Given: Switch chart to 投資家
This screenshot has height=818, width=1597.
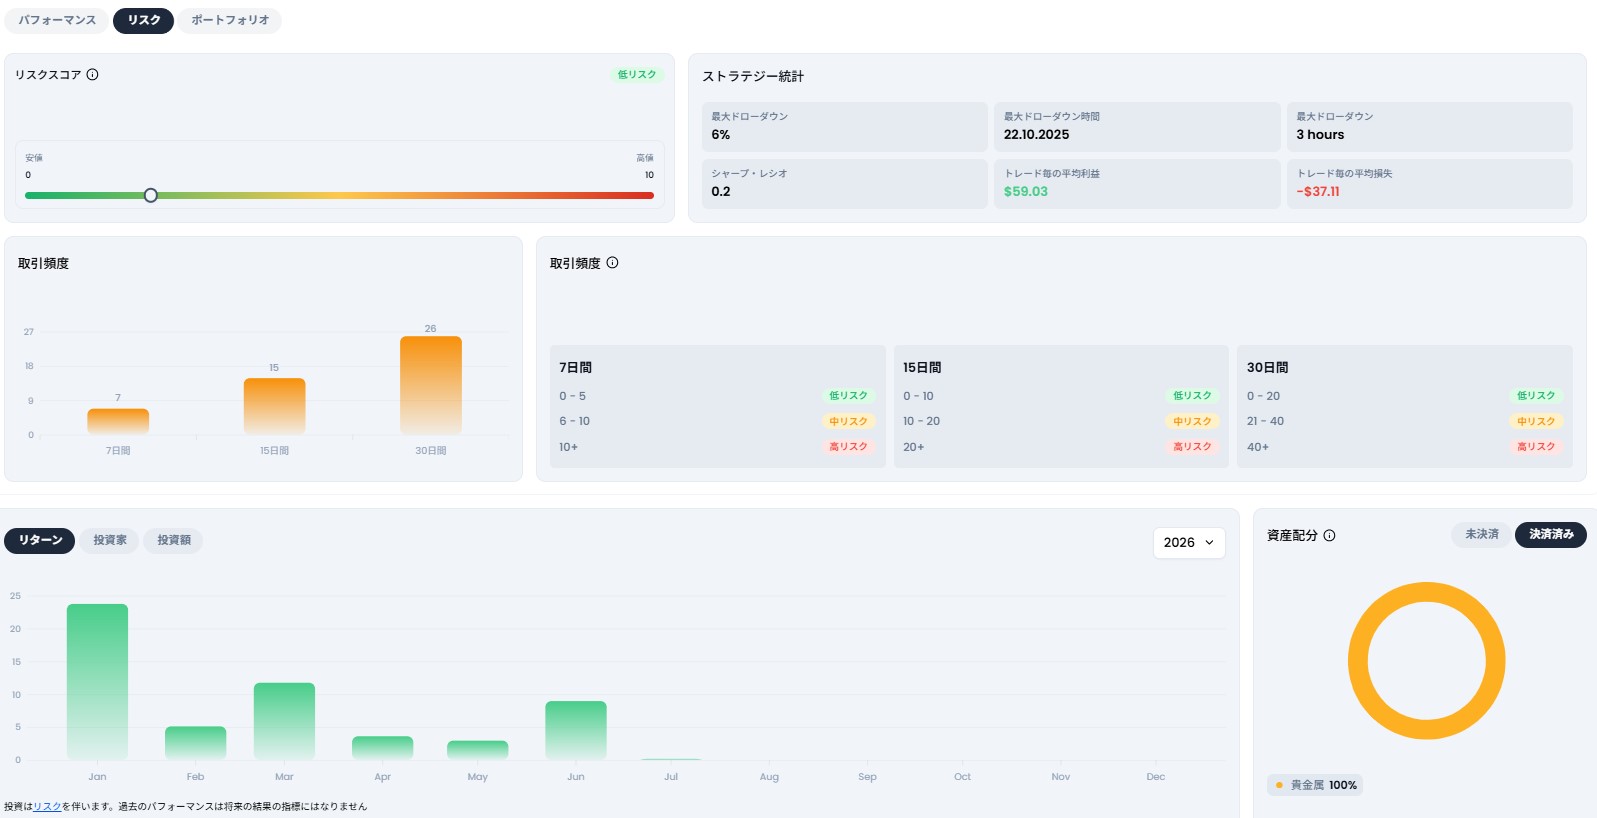Looking at the screenshot, I should (x=110, y=540).
